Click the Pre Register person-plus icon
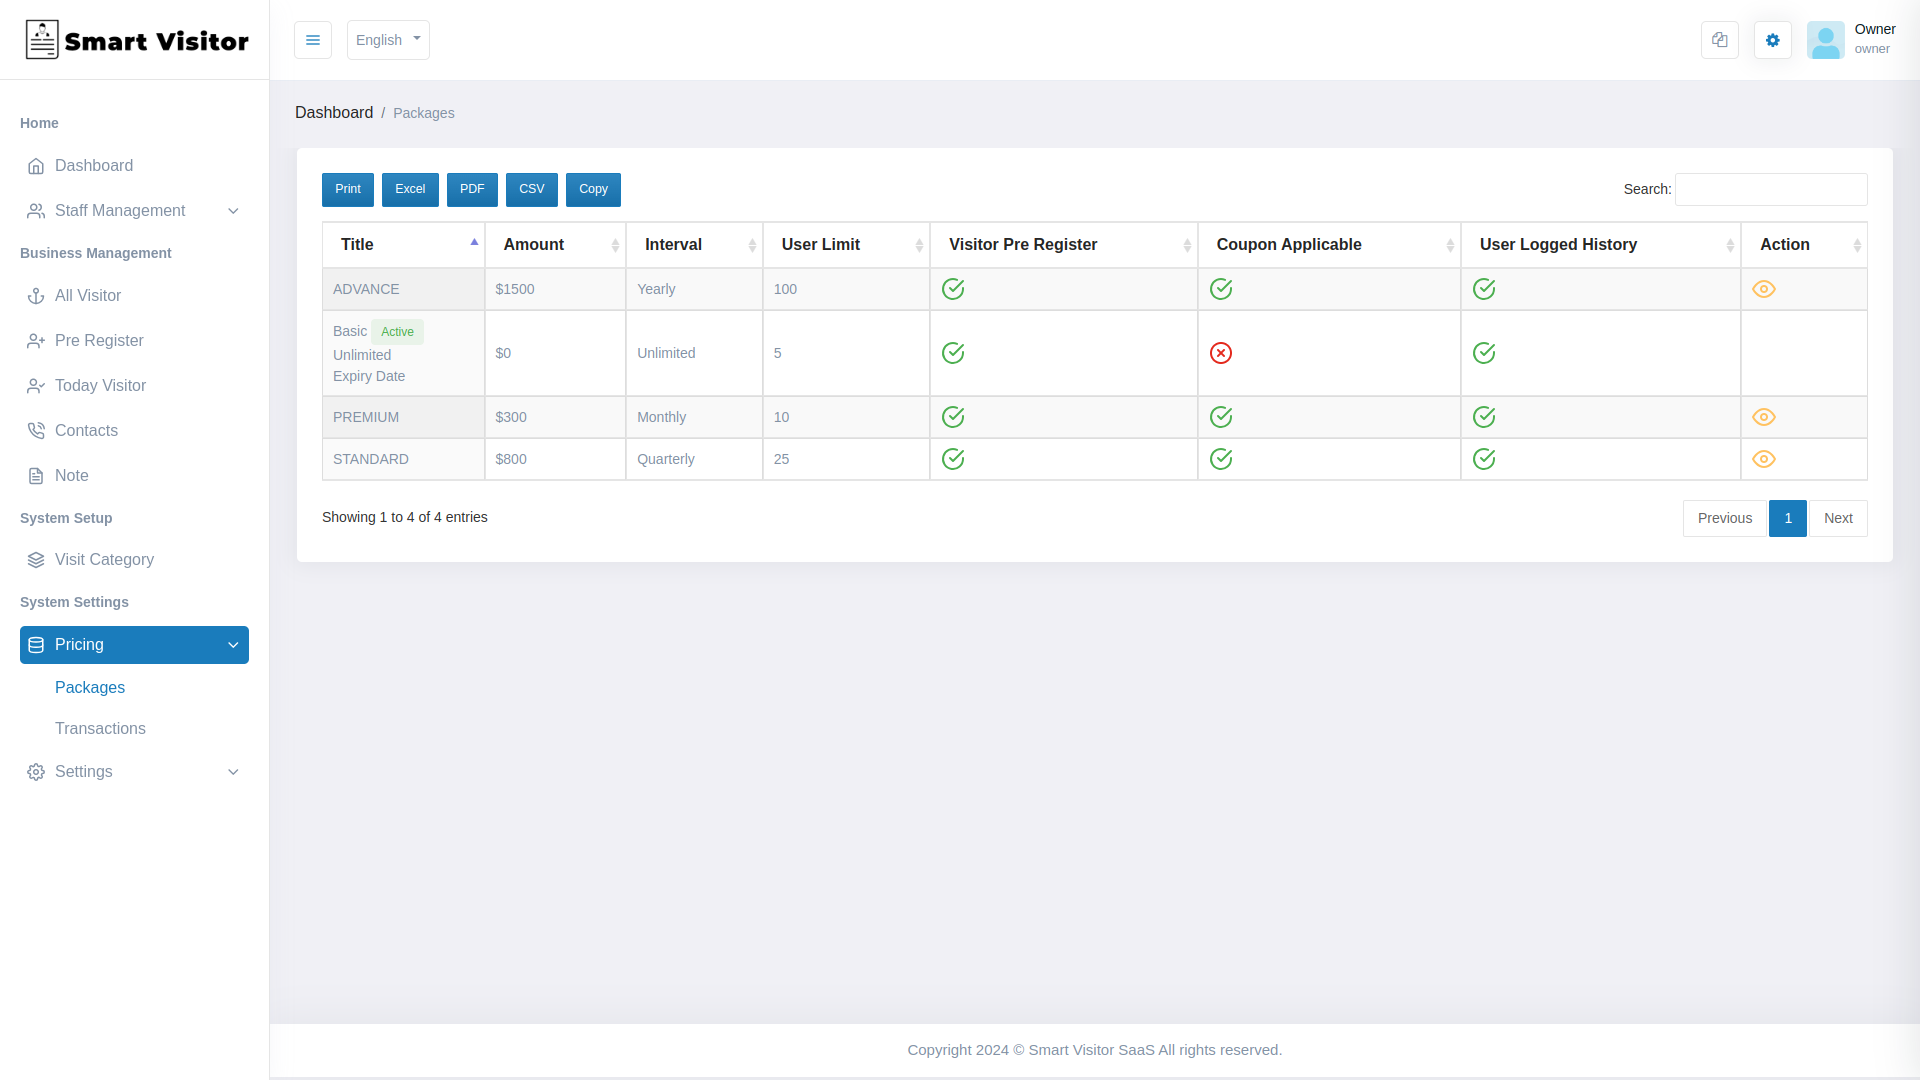Image resolution: width=1920 pixels, height=1080 pixels. (x=36, y=341)
